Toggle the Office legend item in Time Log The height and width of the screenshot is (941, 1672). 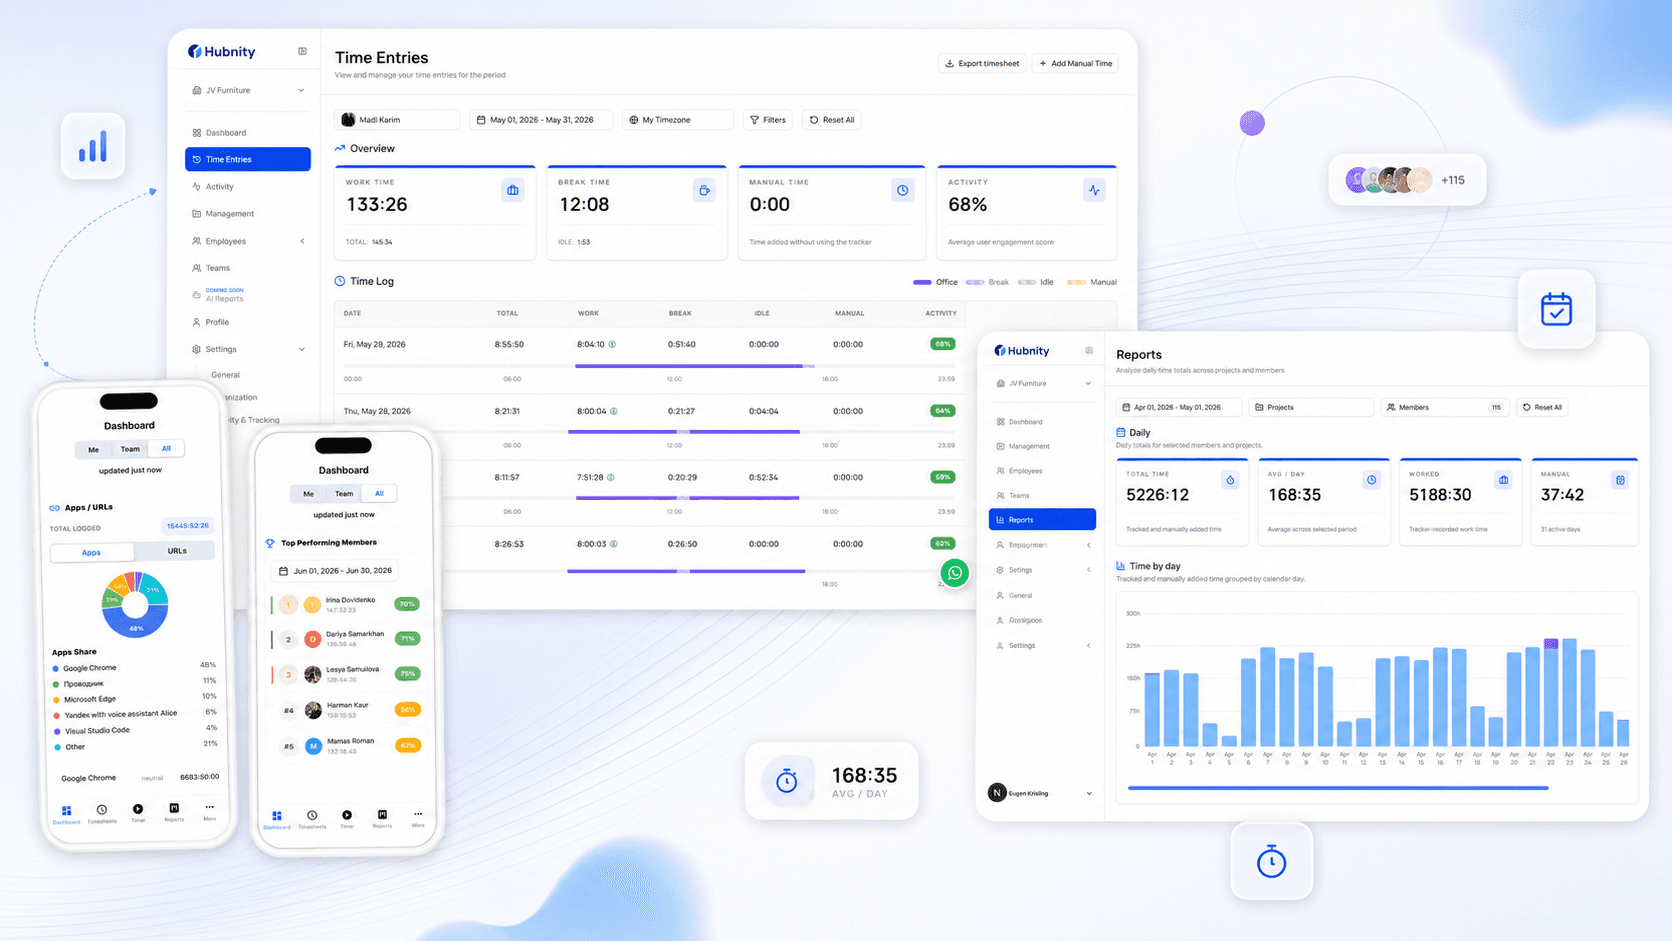(x=935, y=282)
